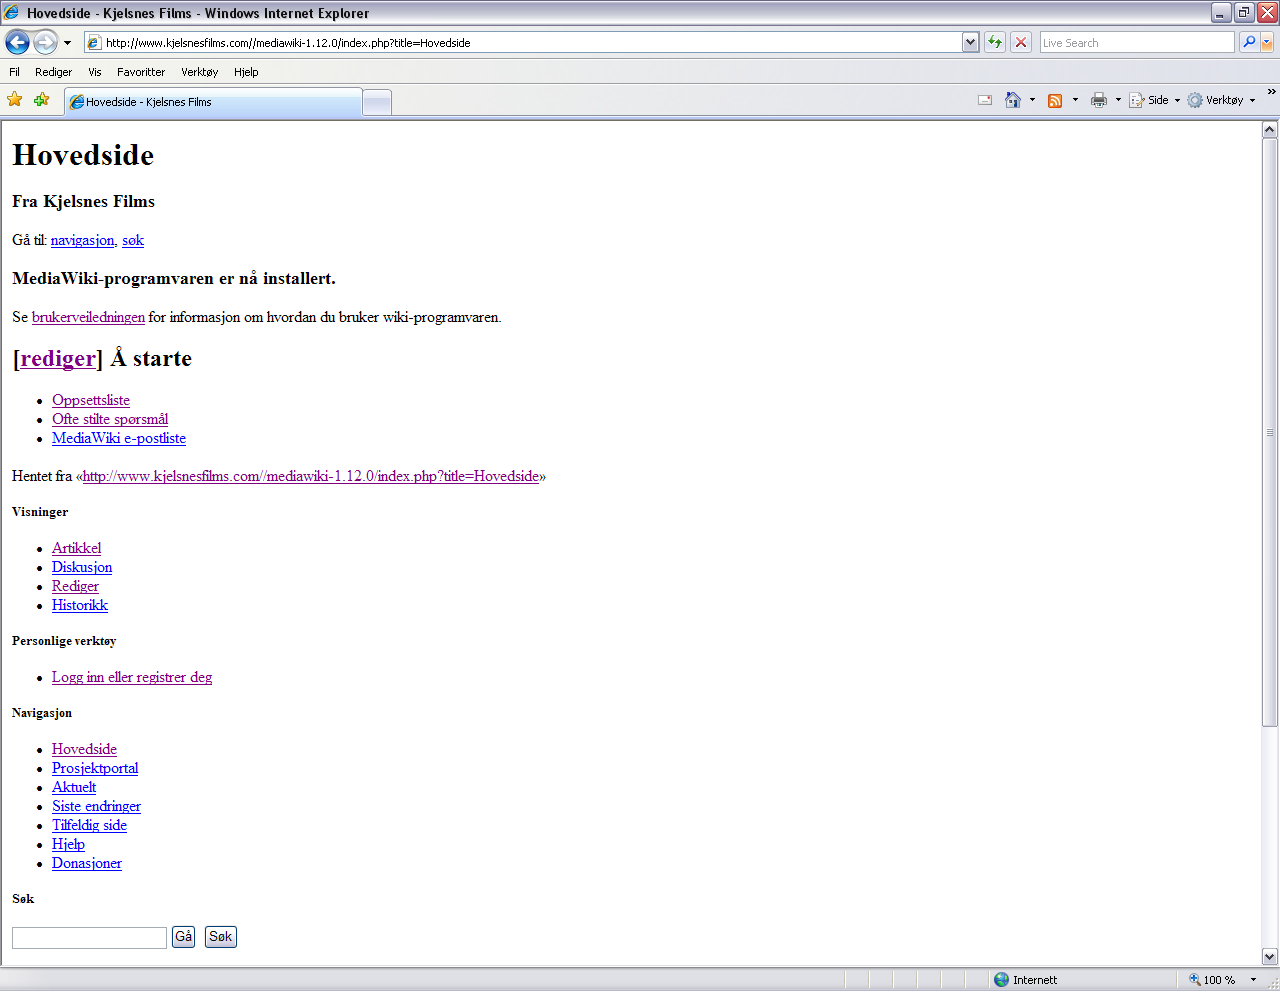Screen dimensions: 1280x992
Task: Click the RSS feeds icon
Action: pos(1055,100)
